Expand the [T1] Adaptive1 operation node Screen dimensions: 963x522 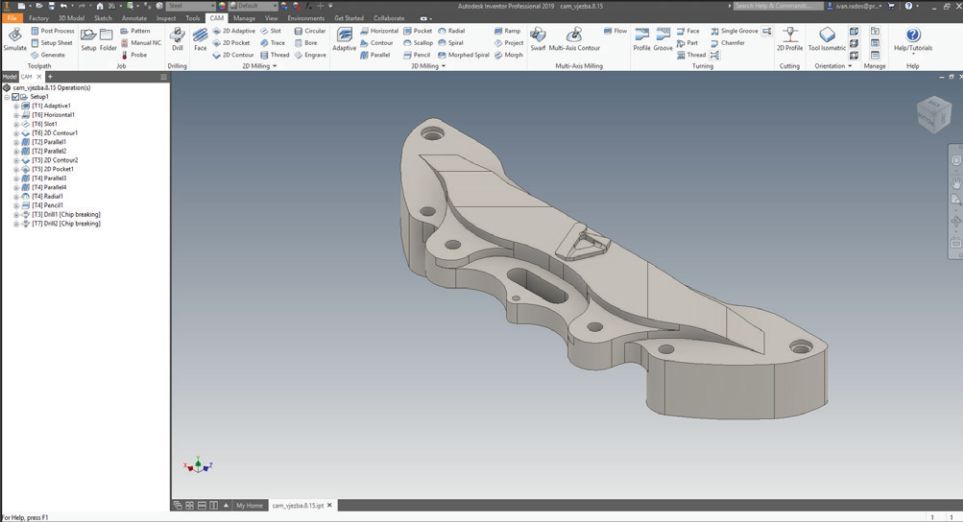click(x=16, y=106)
